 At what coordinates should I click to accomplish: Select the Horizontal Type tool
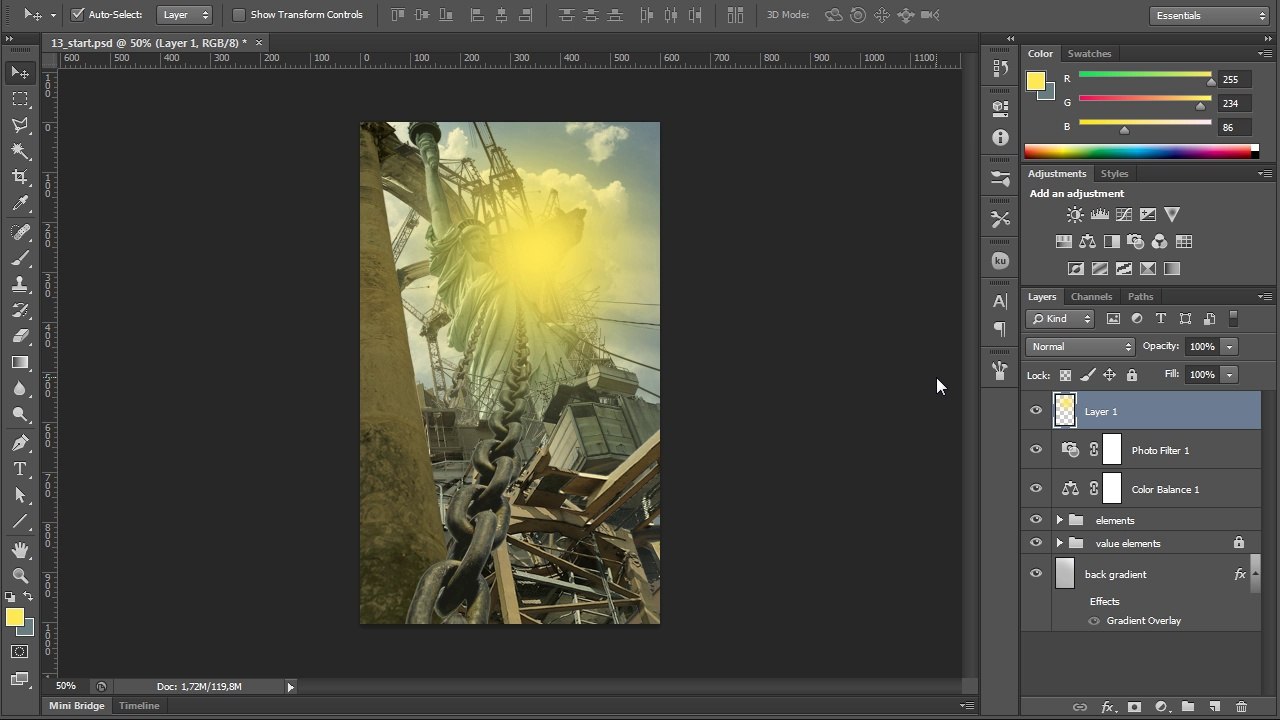20,469
